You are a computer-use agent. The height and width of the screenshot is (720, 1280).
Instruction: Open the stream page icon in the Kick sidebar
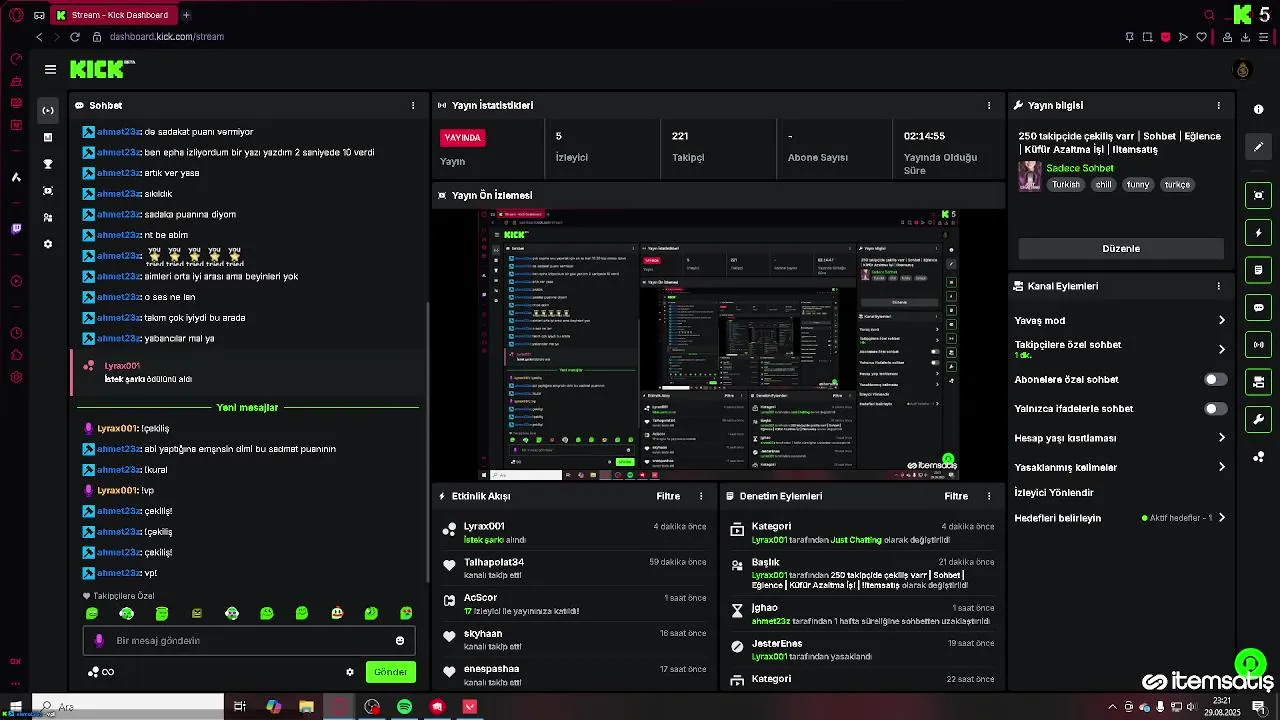[47, 110]
